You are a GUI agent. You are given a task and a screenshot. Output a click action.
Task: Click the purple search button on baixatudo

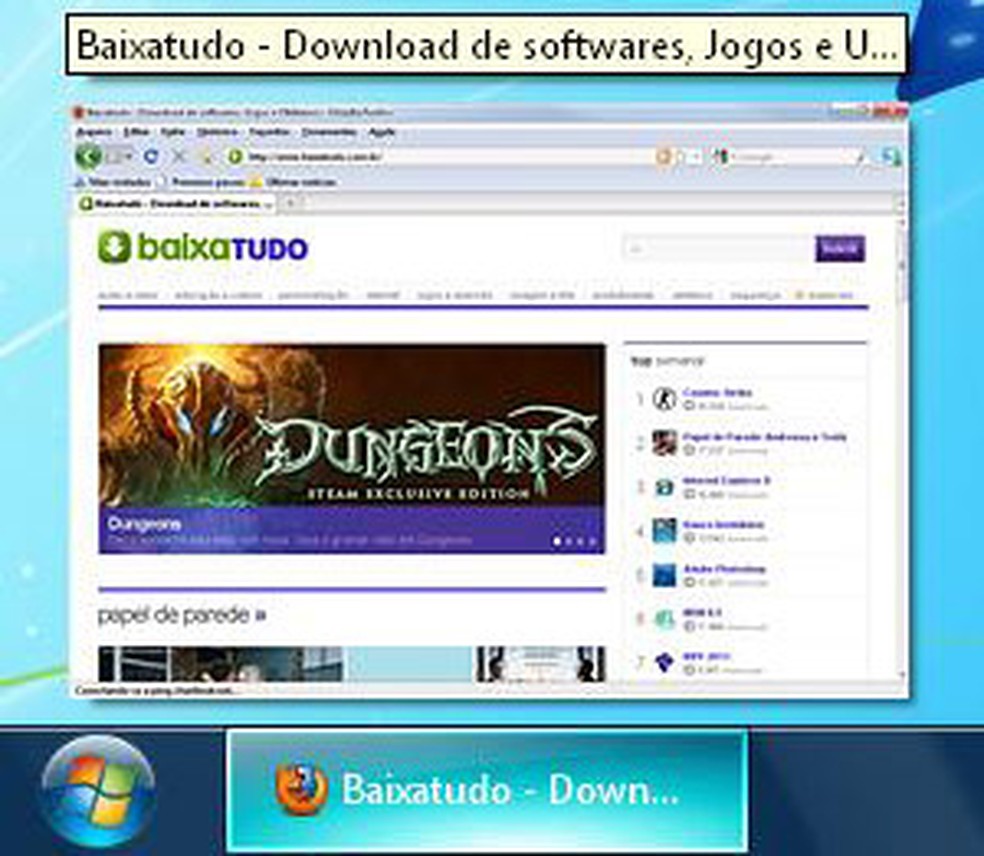840,248
